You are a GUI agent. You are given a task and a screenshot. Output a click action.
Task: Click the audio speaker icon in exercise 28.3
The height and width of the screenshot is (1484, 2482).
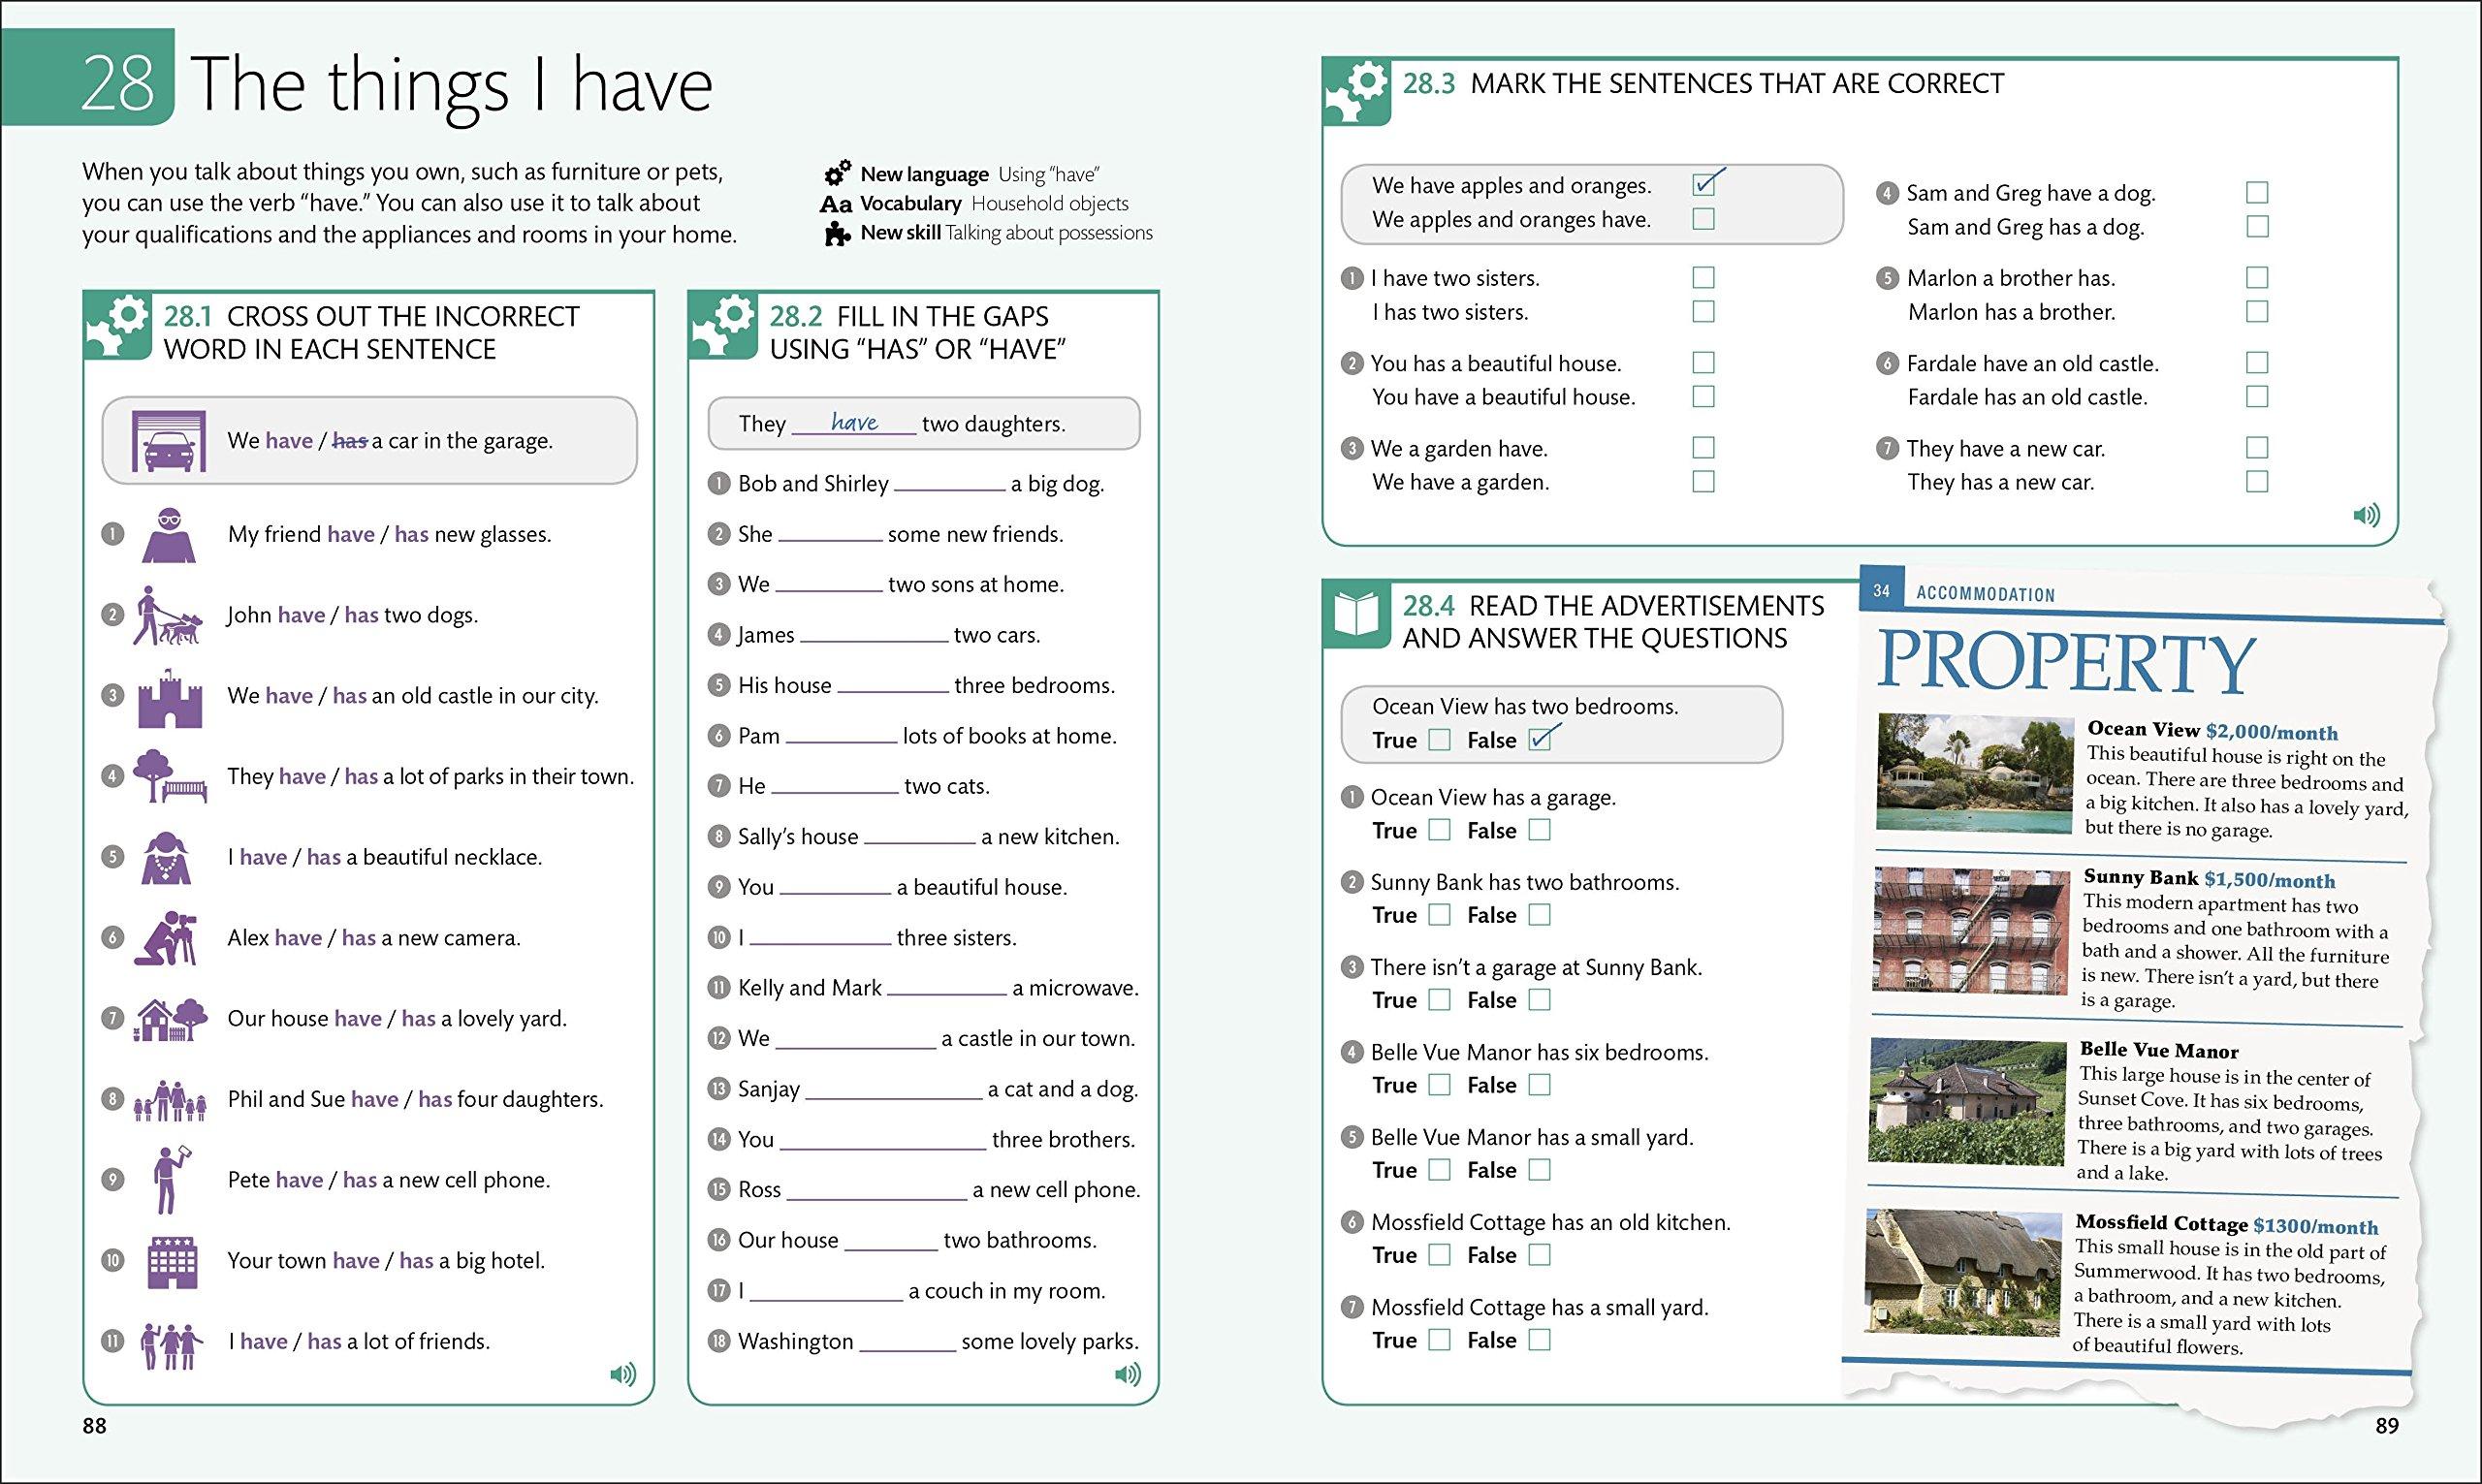[2365, 516]
